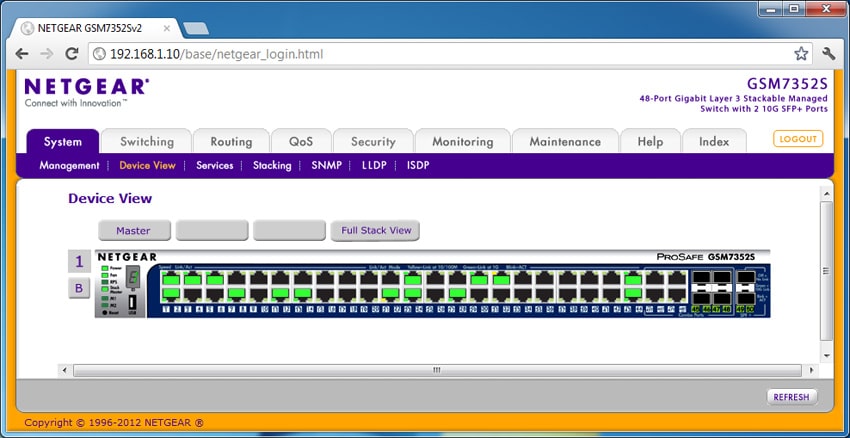850x438 pixels.
Task: Click active port 29 on the switch
Action: [x=480, y=280]
